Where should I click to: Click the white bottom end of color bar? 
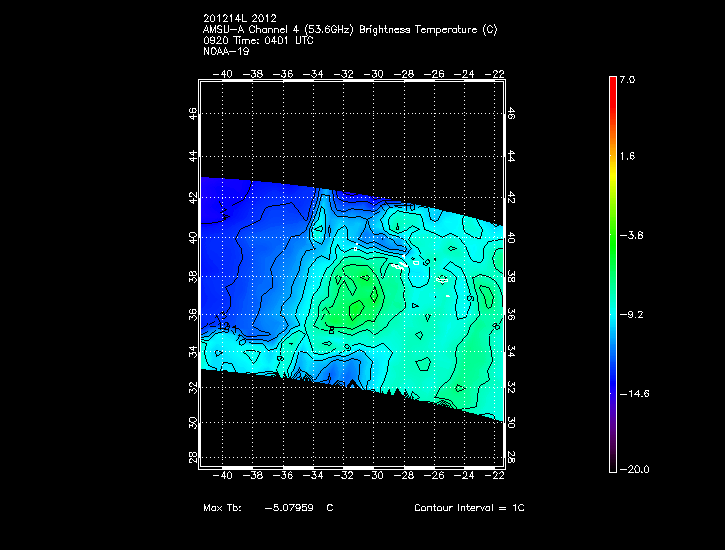click(x=613, y=464)
